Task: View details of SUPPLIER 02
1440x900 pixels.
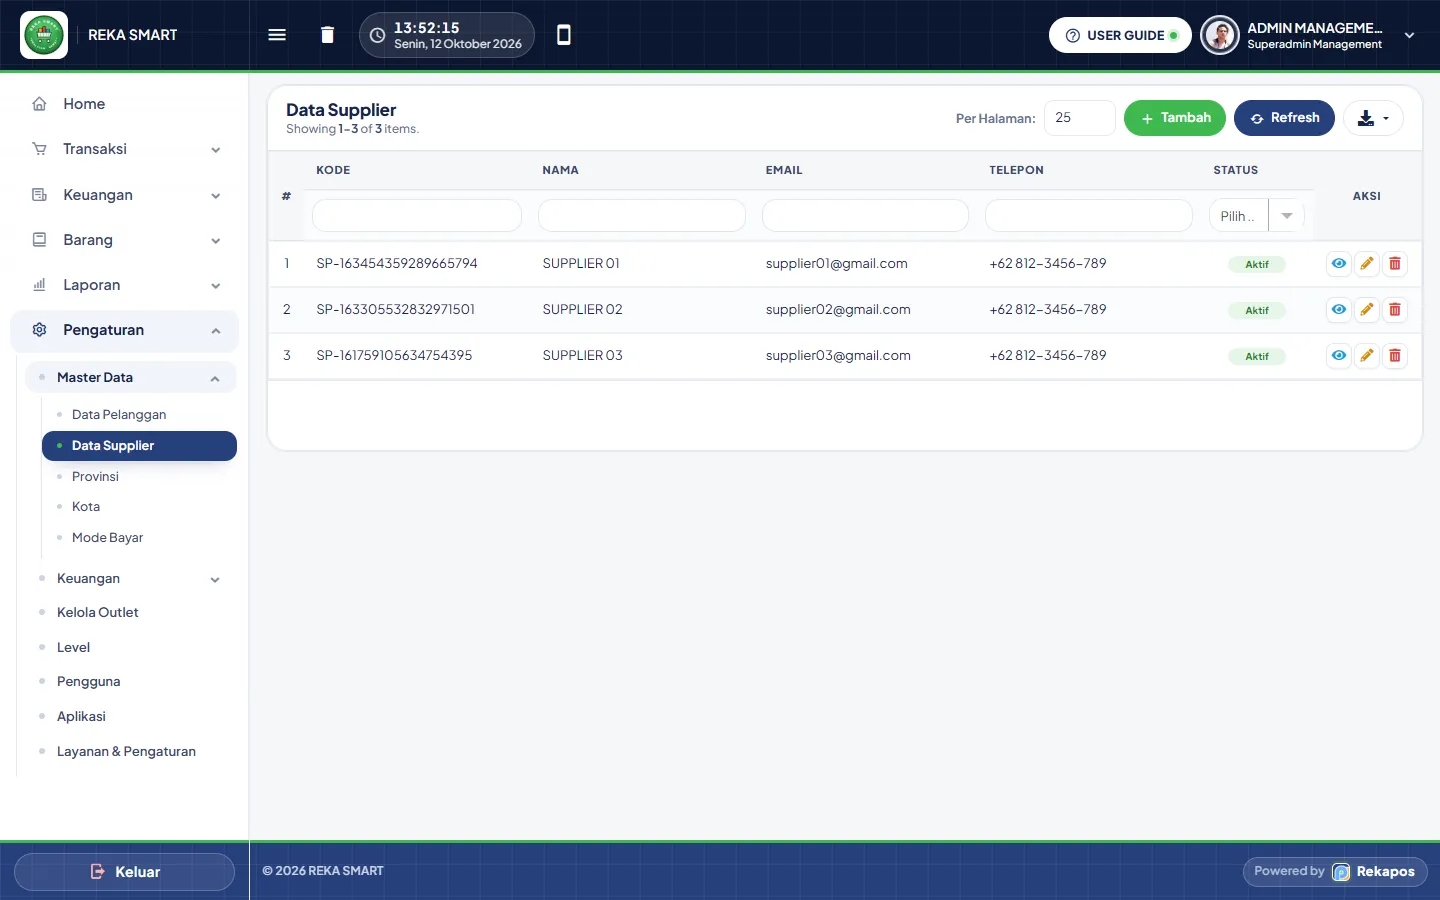Action: coord(1338,310)
